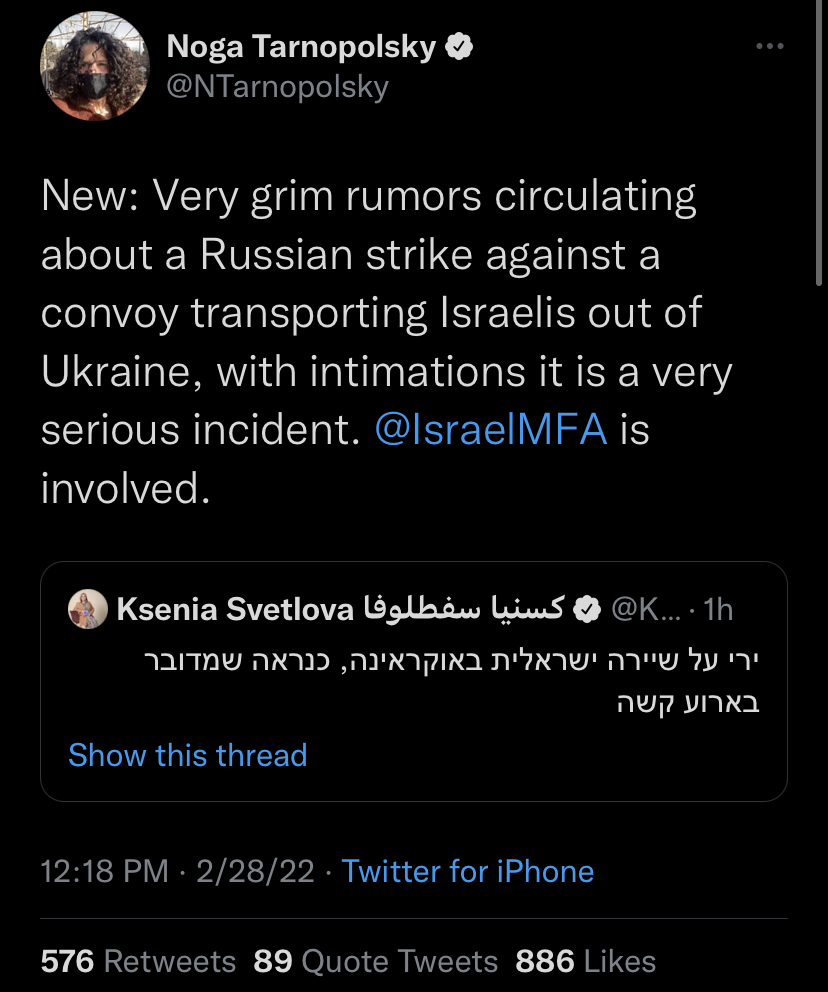Screen dimensions: 828x992
Task: Click the truncated @K... handle
Action: tap(643, 608)
